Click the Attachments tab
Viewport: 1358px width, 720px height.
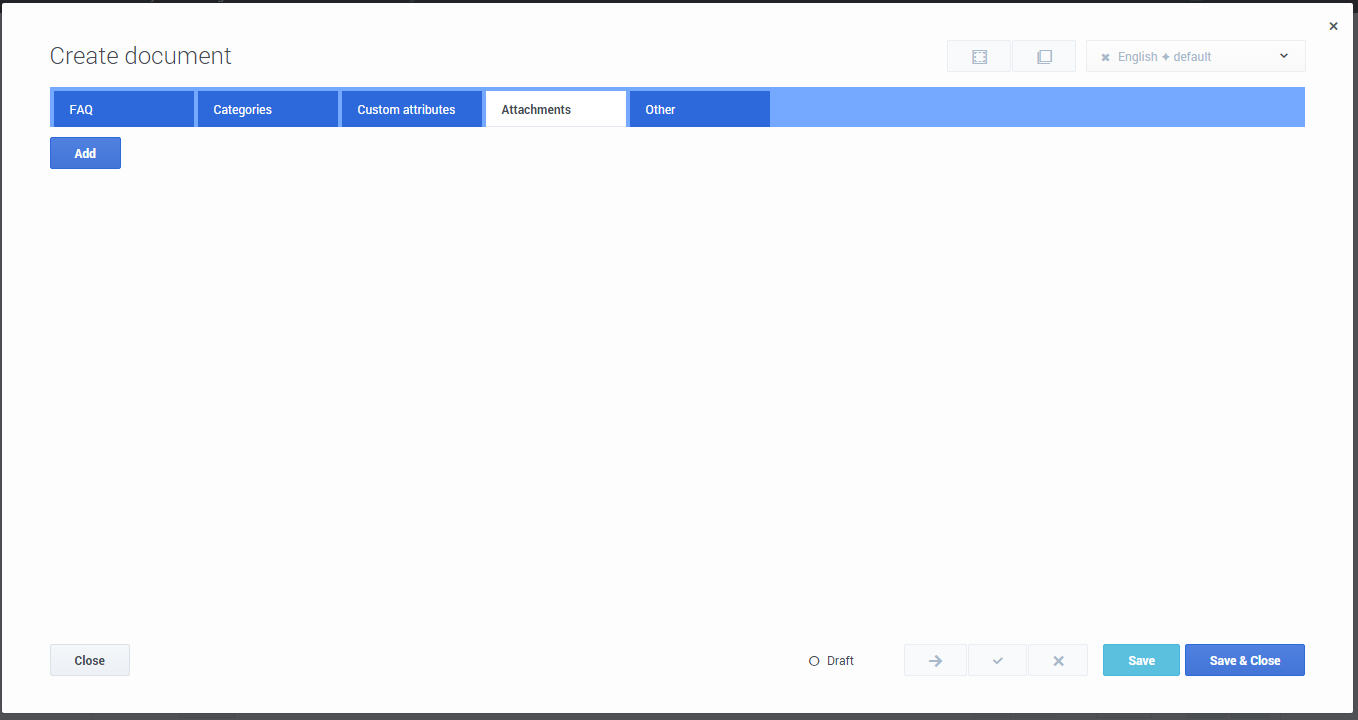(x=555, y=110)
